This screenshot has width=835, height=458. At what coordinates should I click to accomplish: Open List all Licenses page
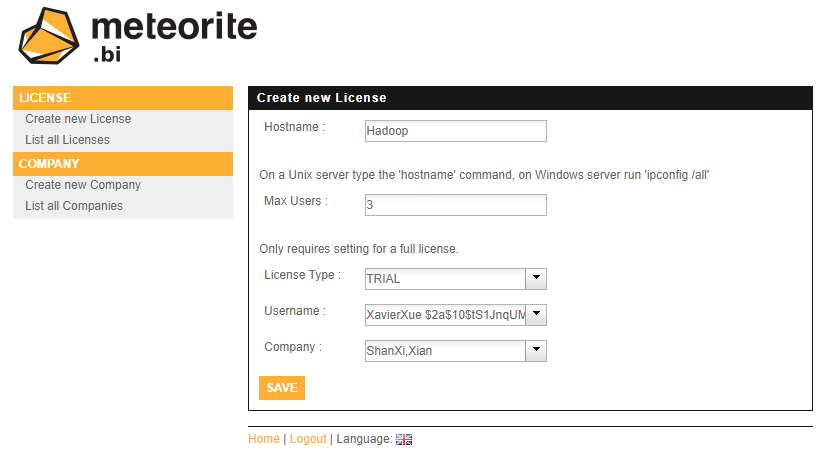coord(67,140)
